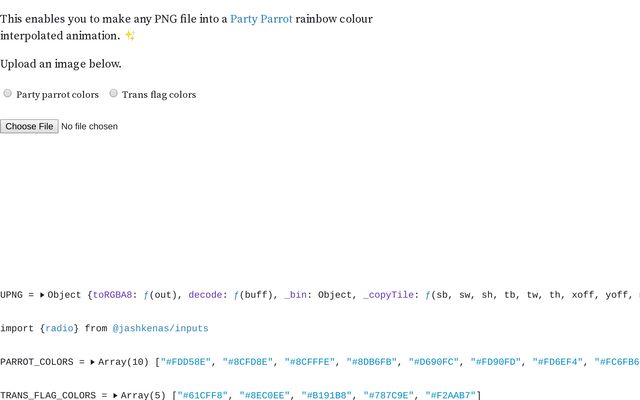
Task: Click the 'No file chosen' text
Action: (x=89, y=127)
